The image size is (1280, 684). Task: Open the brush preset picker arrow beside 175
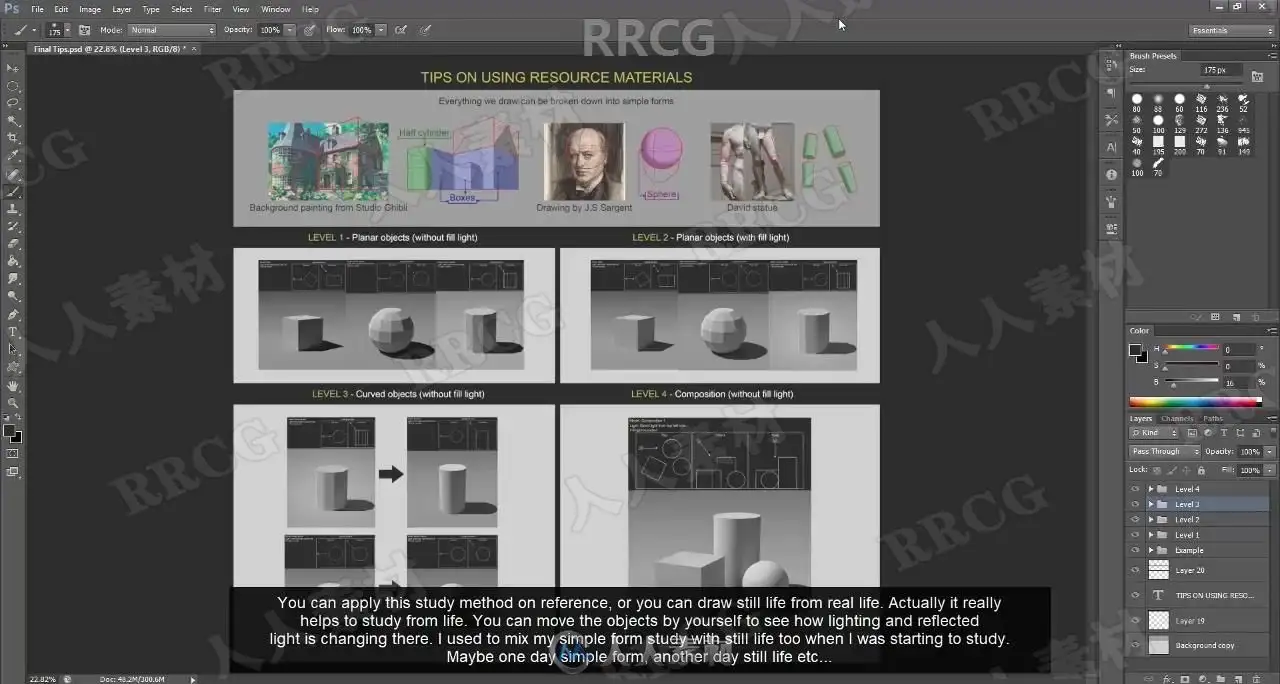[x=67, y=31]
